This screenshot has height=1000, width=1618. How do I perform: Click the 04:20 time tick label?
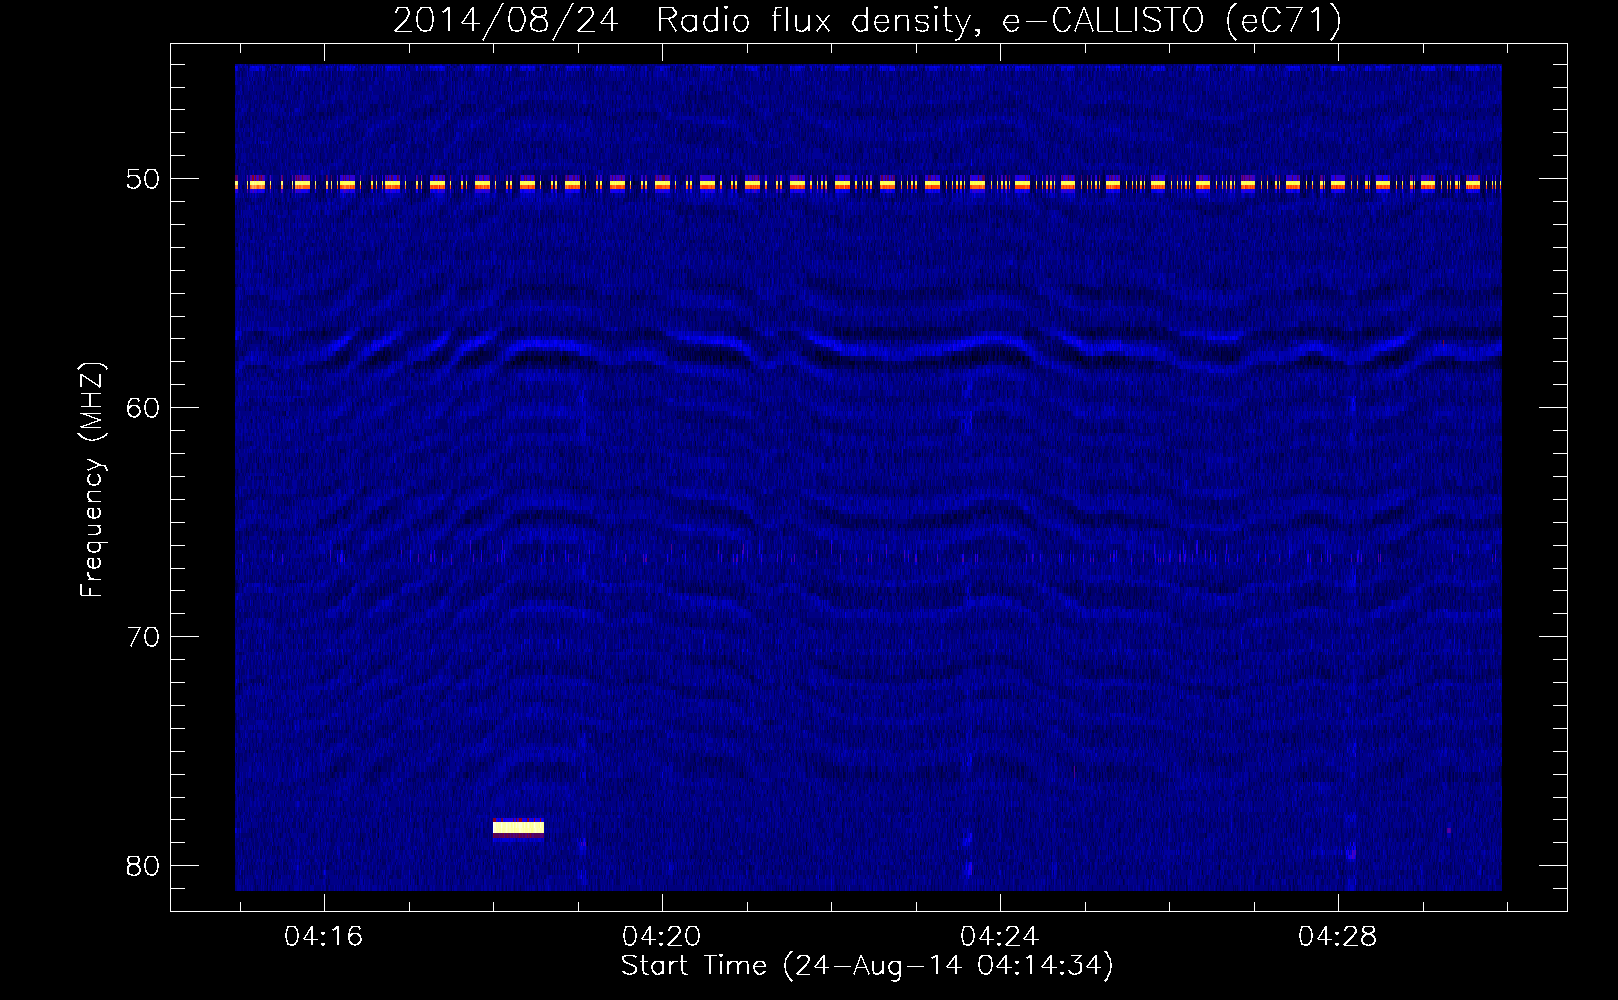point(661,937)
